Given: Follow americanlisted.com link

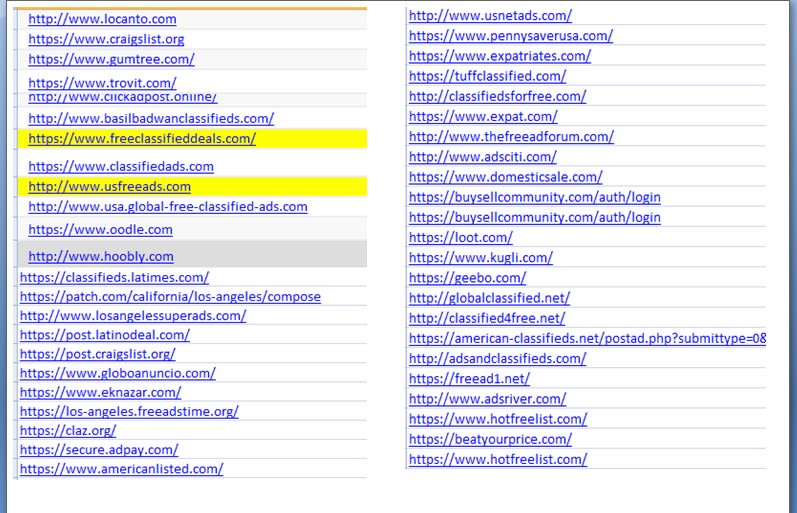Looking at the screenshot, I should pyautogui.click(x=121, y=469).
